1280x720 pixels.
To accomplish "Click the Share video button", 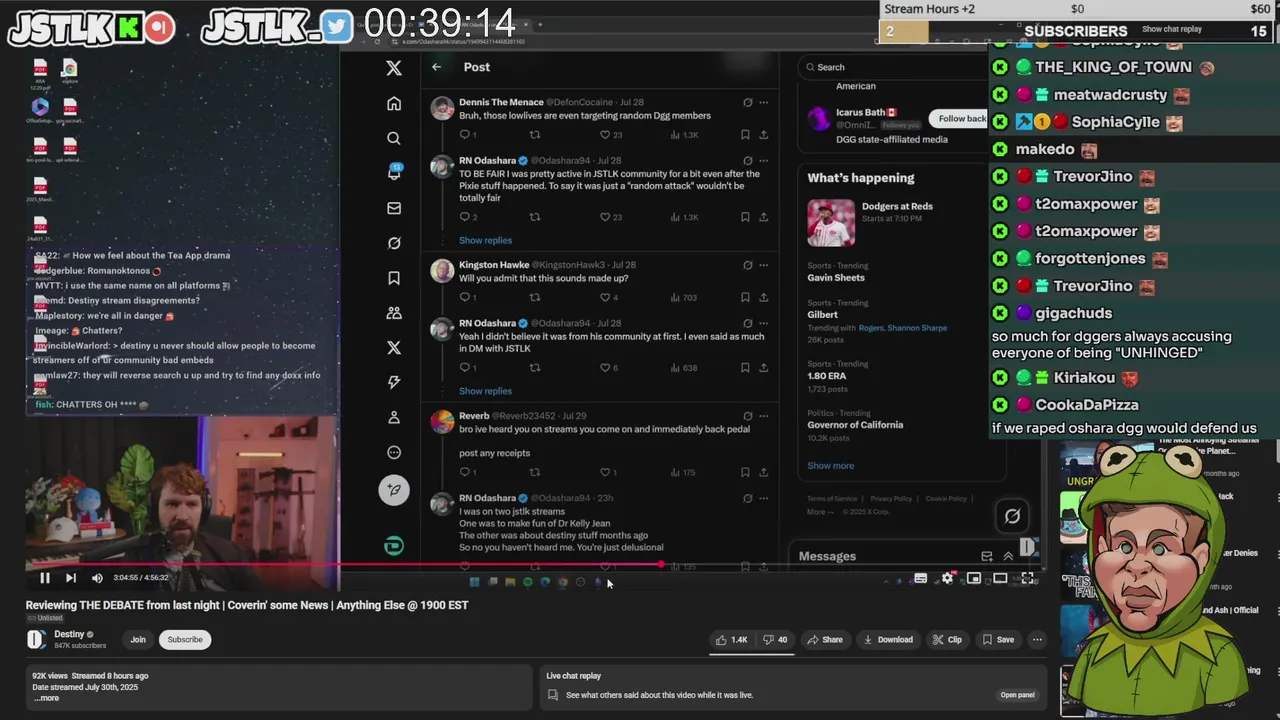I will click(825, 640).
